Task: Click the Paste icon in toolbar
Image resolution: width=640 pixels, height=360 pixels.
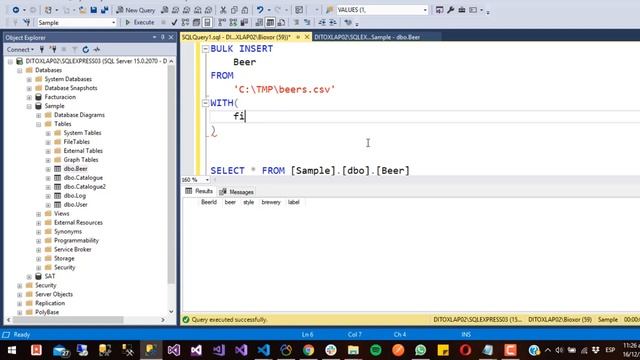Action: tap(245, 10)
